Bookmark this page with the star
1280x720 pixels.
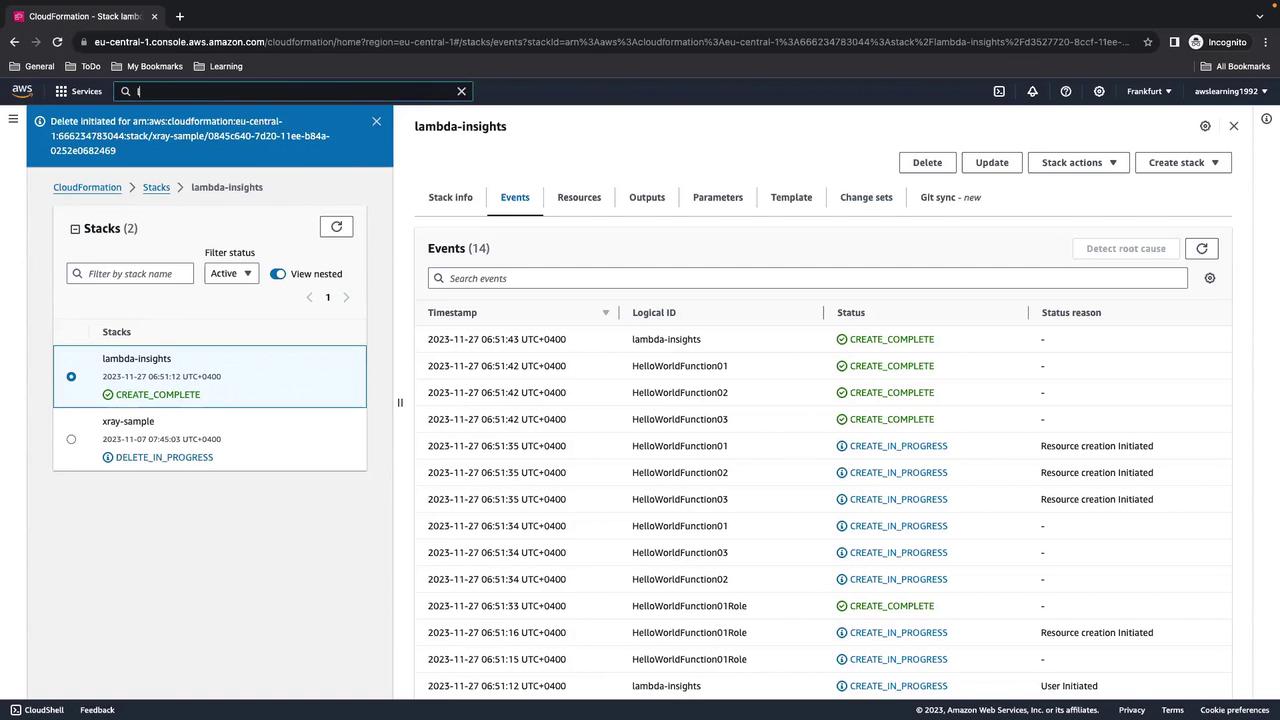tap(1148, 42)
